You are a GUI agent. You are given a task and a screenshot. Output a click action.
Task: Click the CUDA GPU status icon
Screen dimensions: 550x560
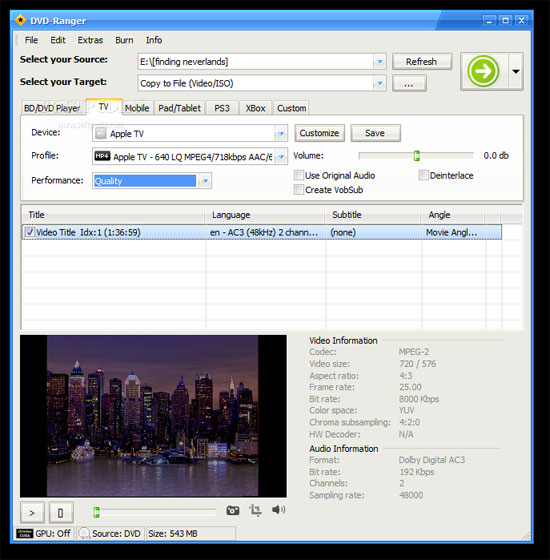click(x=24, y=534)
